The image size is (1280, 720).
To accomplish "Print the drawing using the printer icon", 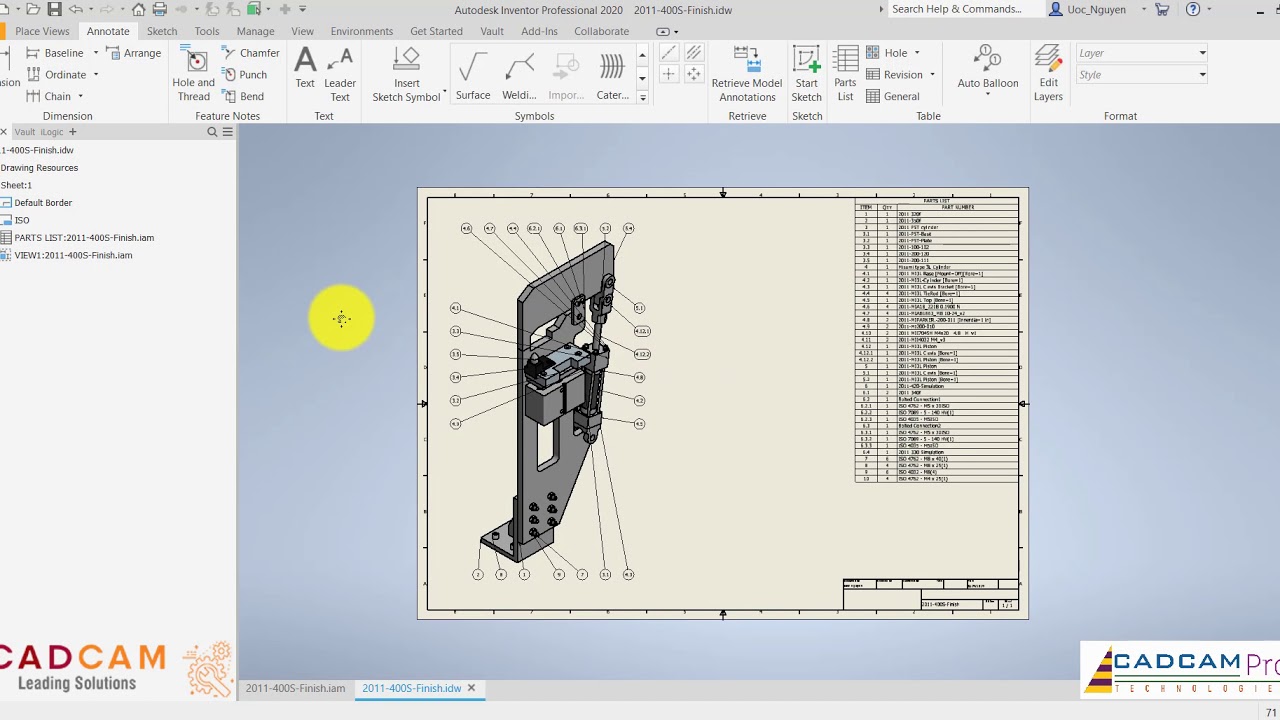I will 159,9.
